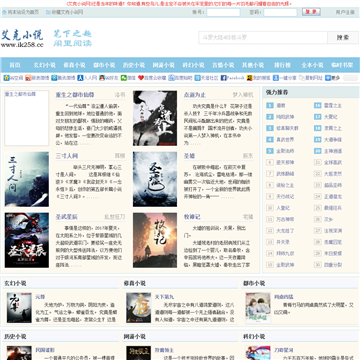Viewport: 360px width, 360px height.
Task: Switch to 网游小说 nav tab
Action: (x=164, y=65)
